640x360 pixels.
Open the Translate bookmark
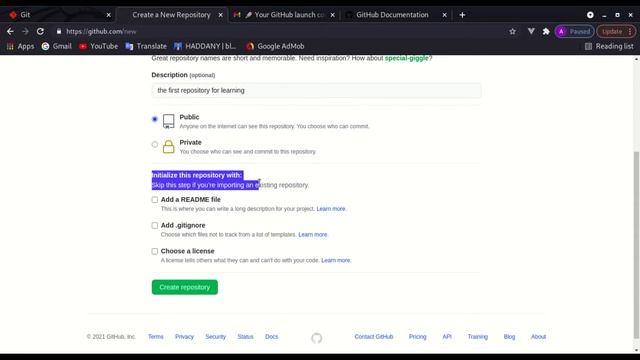(146, 46)
